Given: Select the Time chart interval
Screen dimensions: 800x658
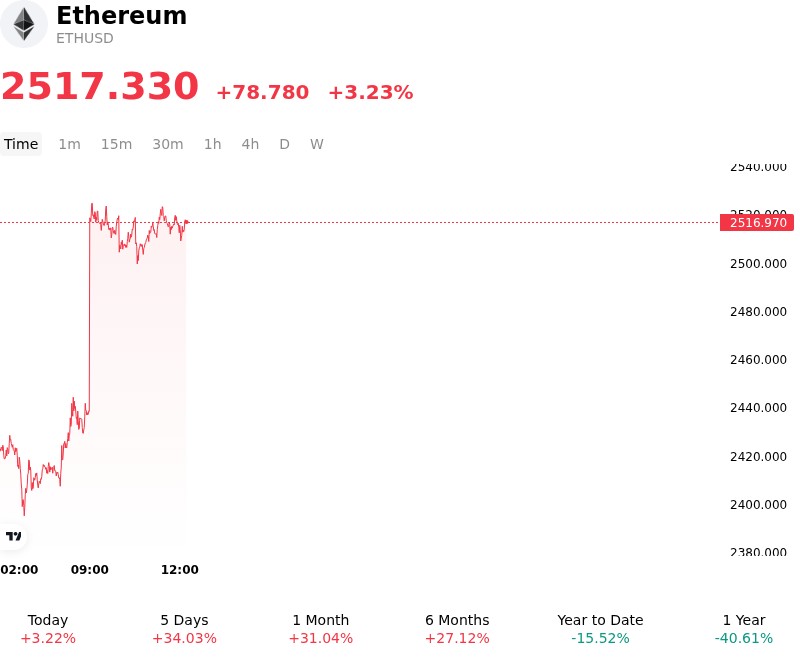Looking at the screenshot, I should 21,144.
